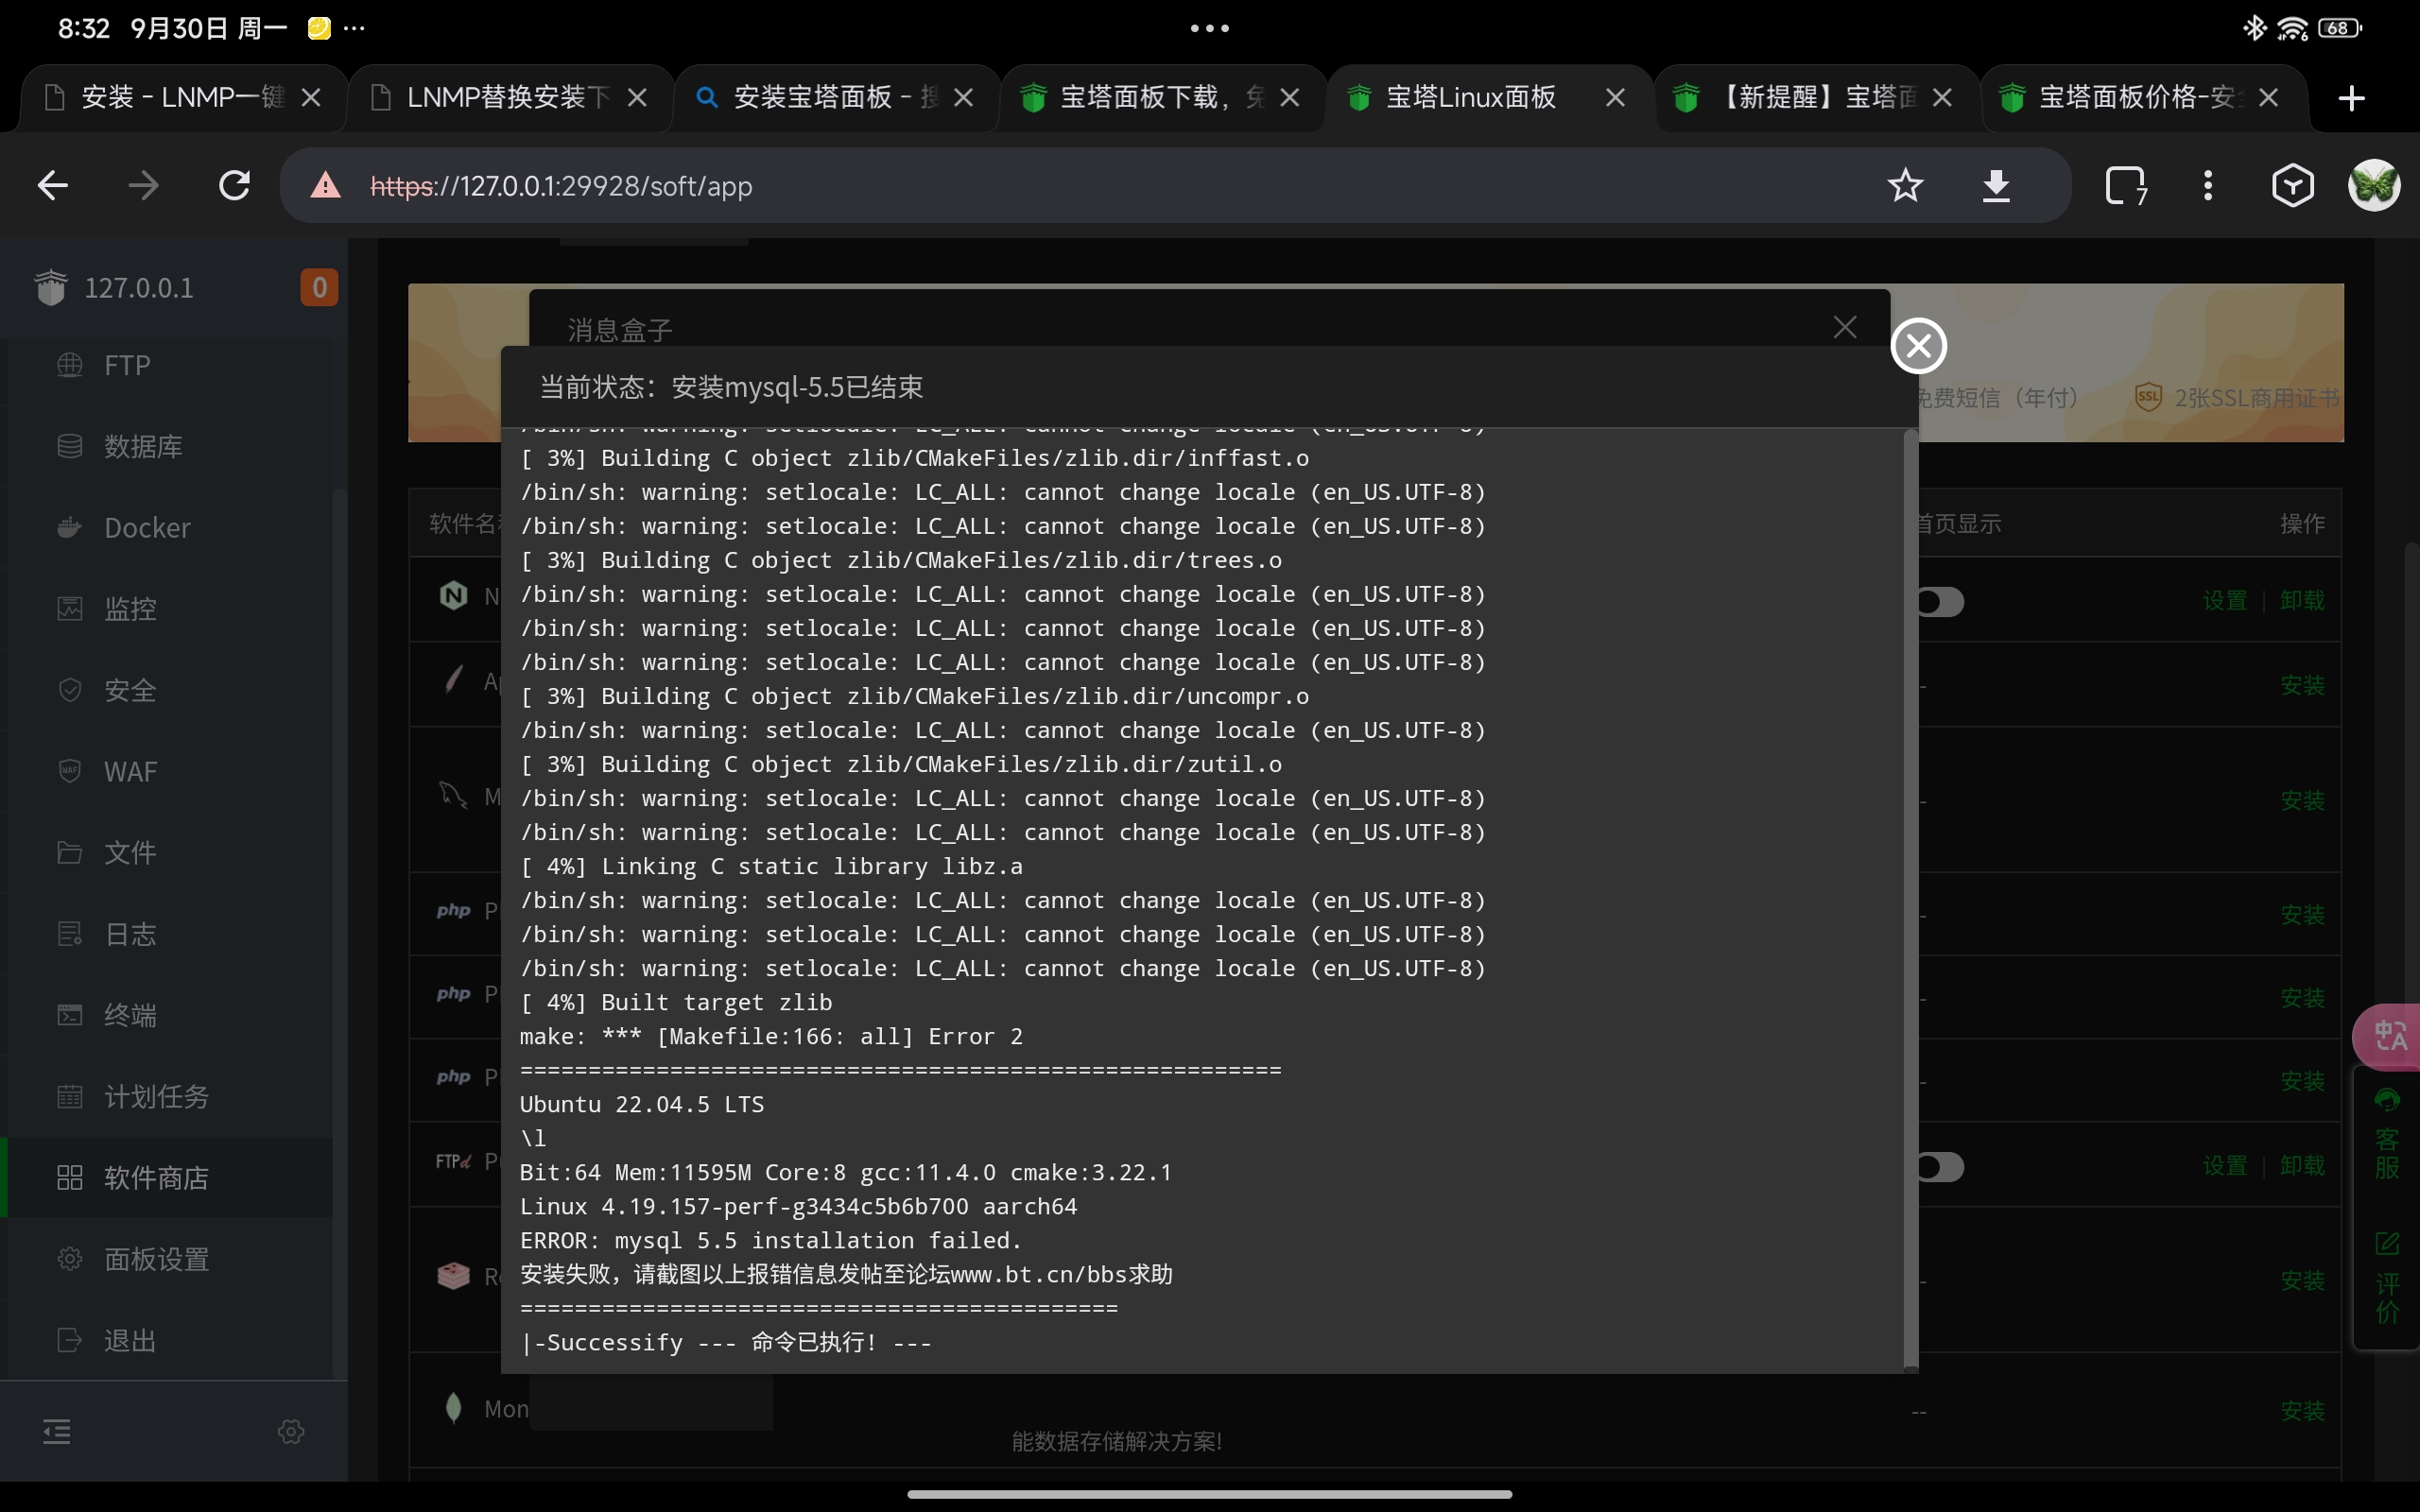Open 数据库 in the sidebar

[170, 446]
